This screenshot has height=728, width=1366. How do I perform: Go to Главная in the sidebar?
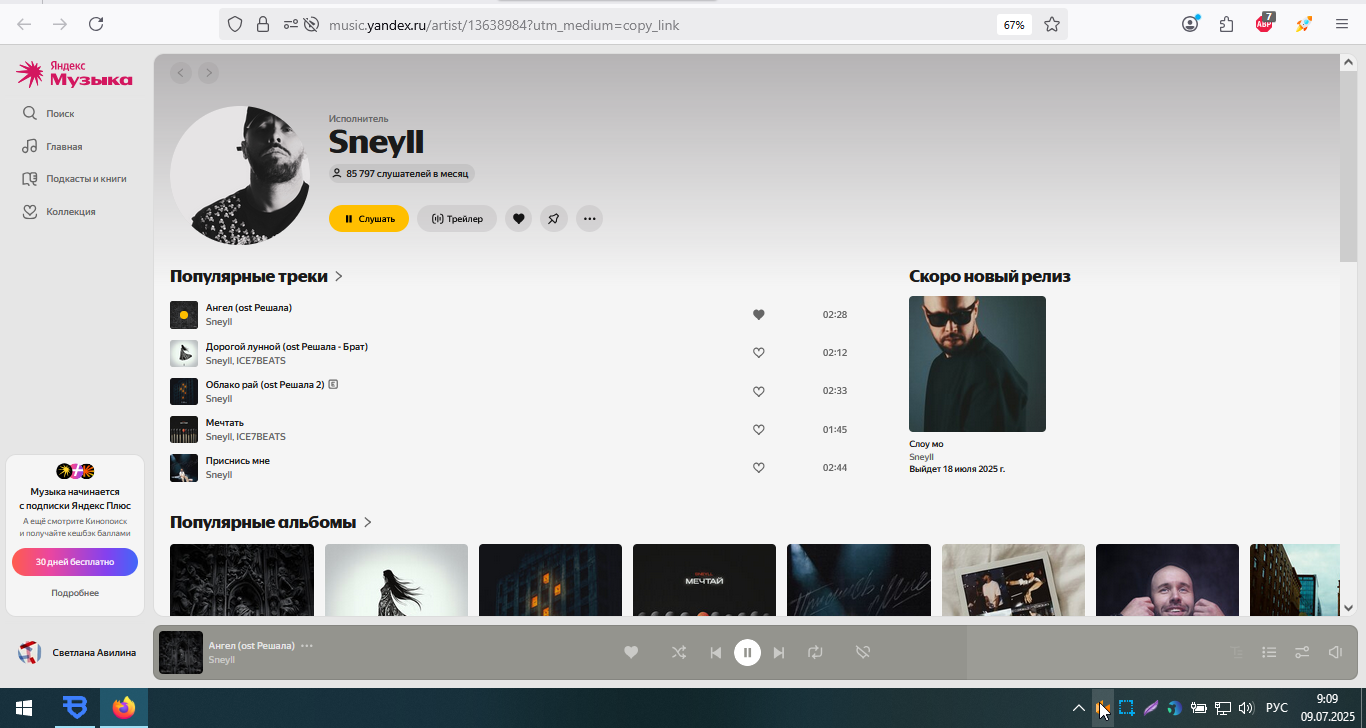click(52, 146)
